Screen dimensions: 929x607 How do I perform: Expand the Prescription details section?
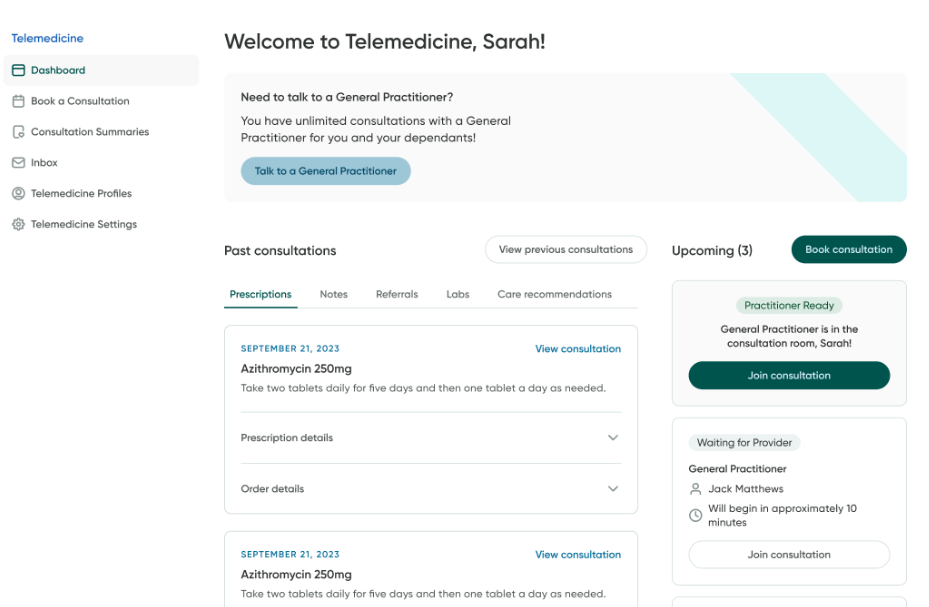click(x=611, y=438)
